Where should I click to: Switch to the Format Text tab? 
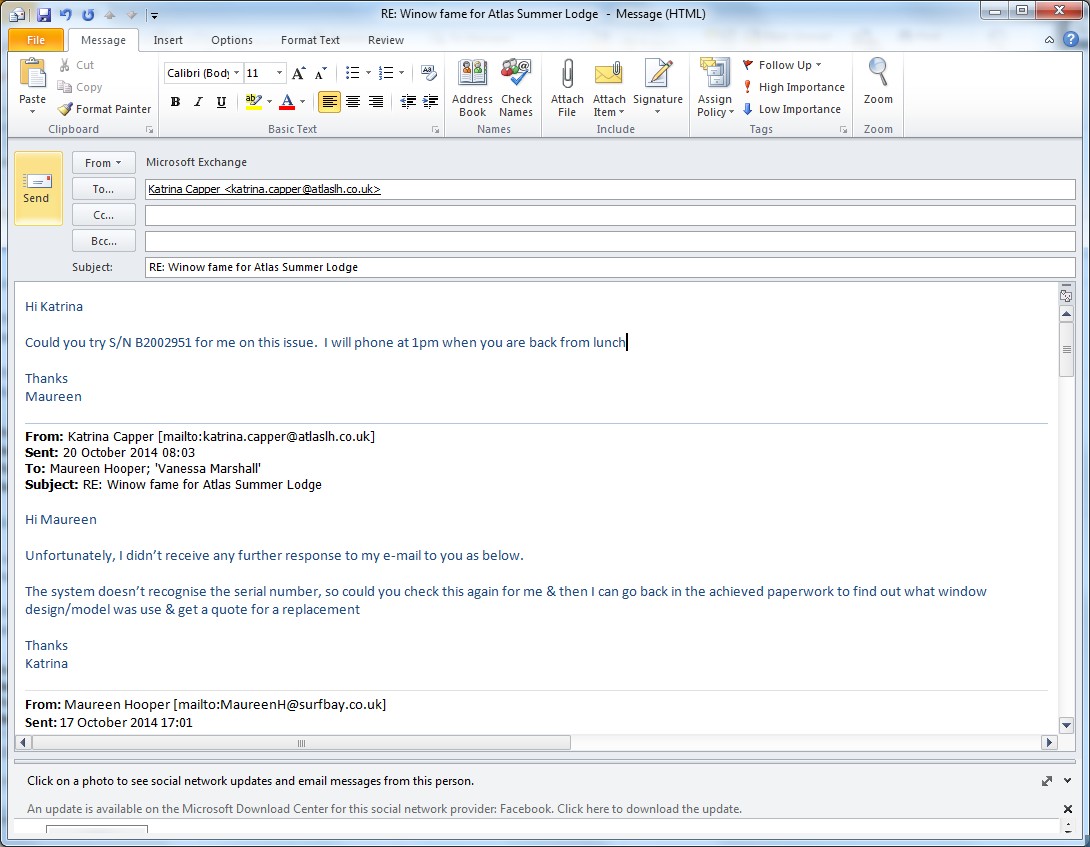[x=310, y=40]
